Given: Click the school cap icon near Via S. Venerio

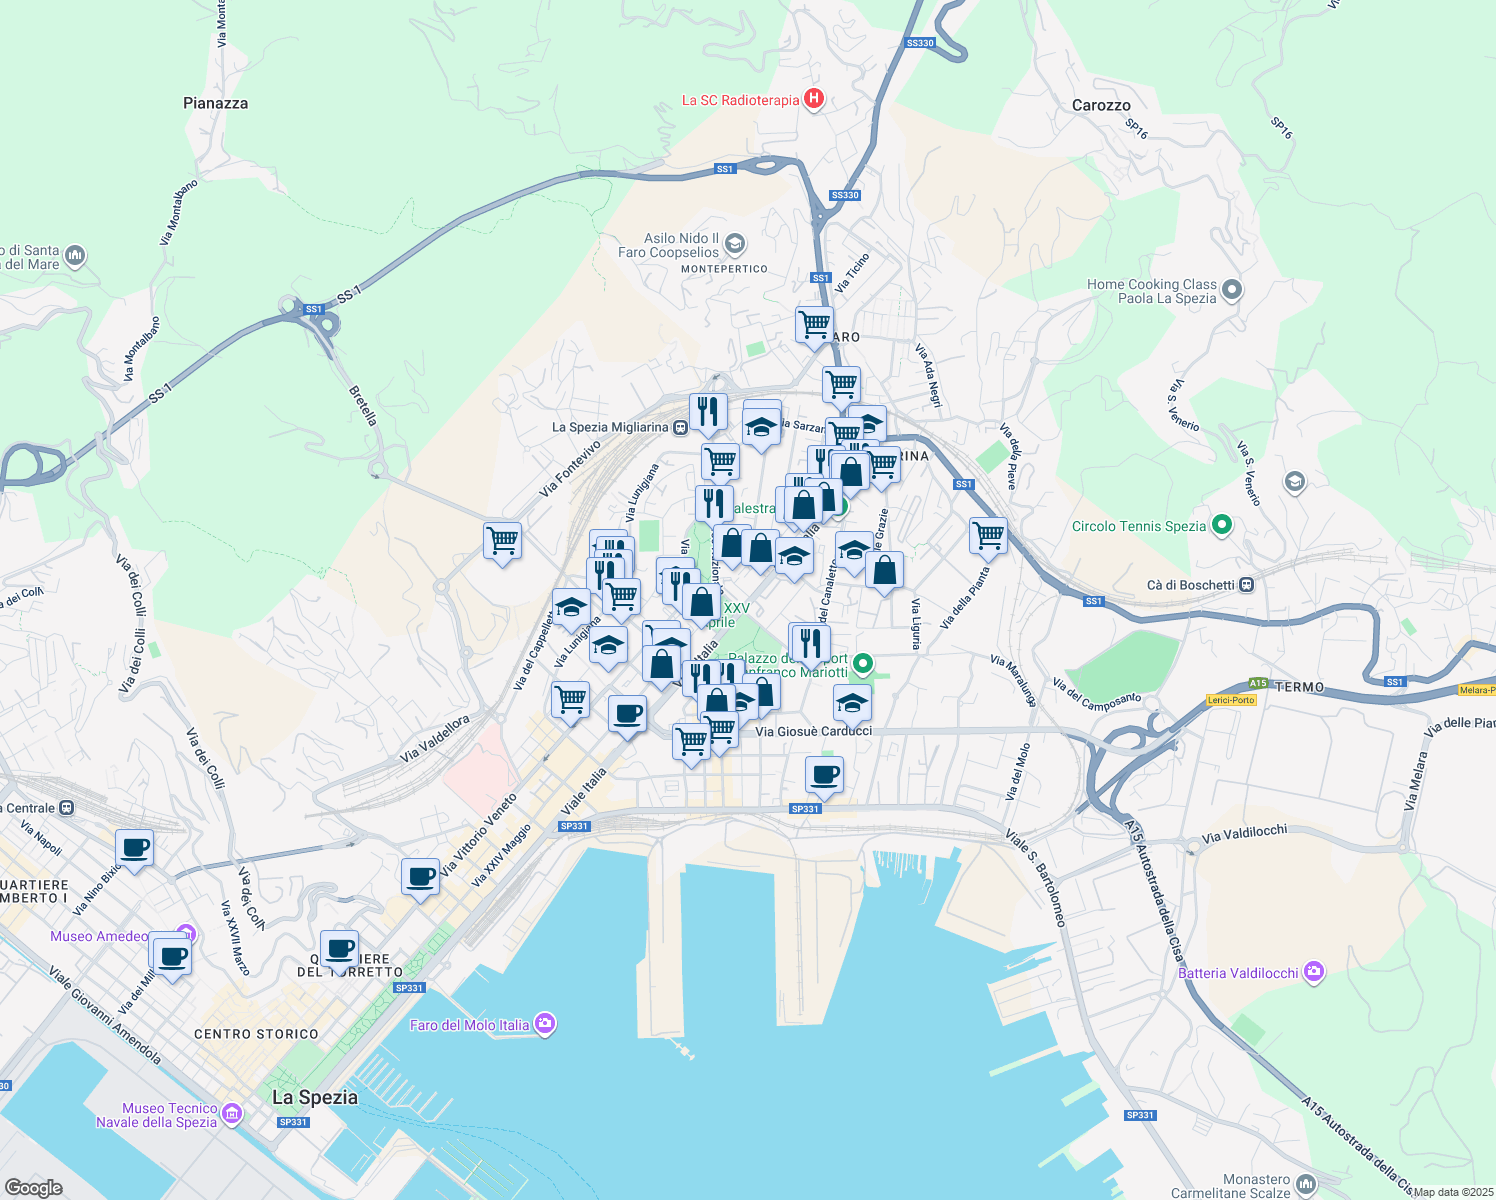Looking at the screenshot, I should coord(1295,483).
